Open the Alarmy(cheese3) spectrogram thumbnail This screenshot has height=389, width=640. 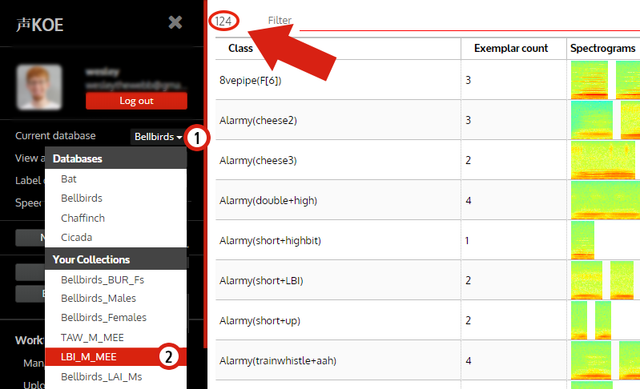point(603,160)
